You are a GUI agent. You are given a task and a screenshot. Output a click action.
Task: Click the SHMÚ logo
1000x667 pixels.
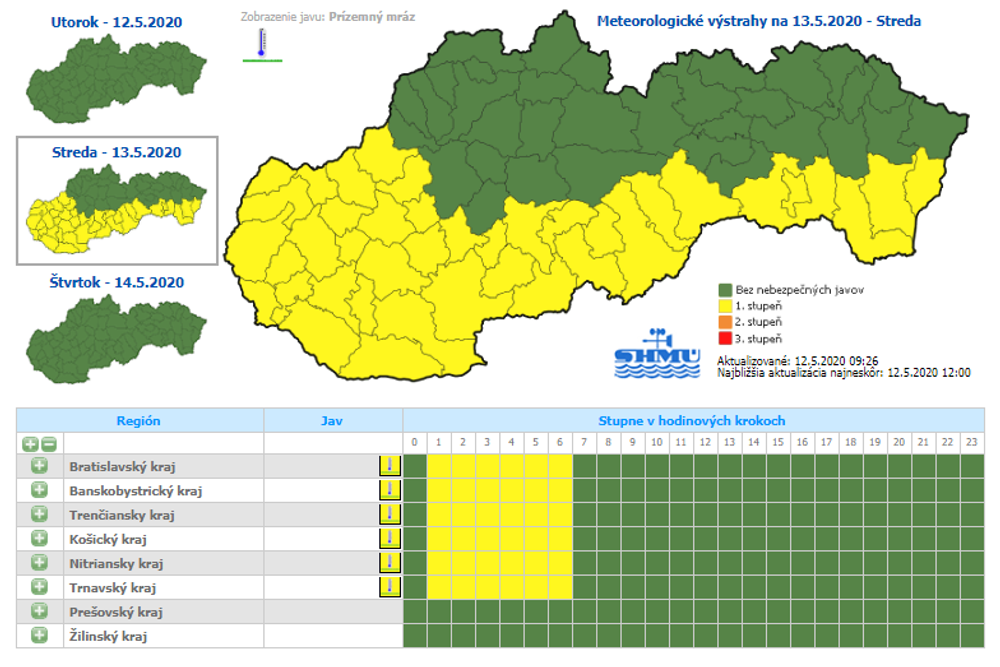(656, 354)
